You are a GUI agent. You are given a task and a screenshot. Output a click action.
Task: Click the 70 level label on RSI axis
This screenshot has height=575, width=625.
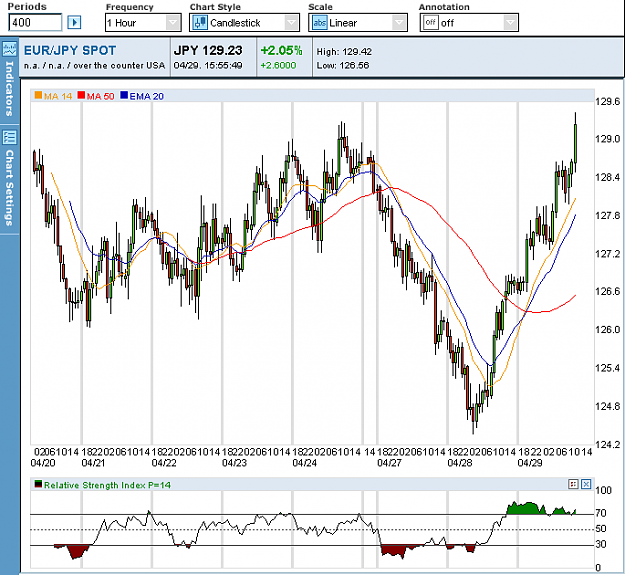[601, 513]
